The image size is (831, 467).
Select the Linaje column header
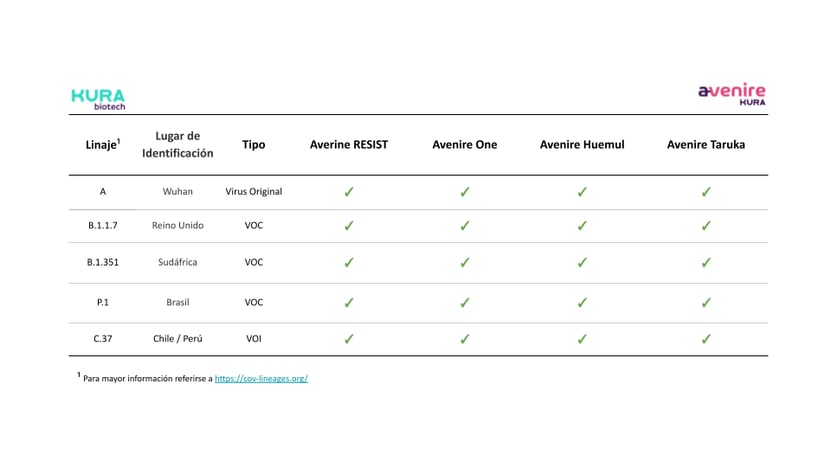[103, 144]
